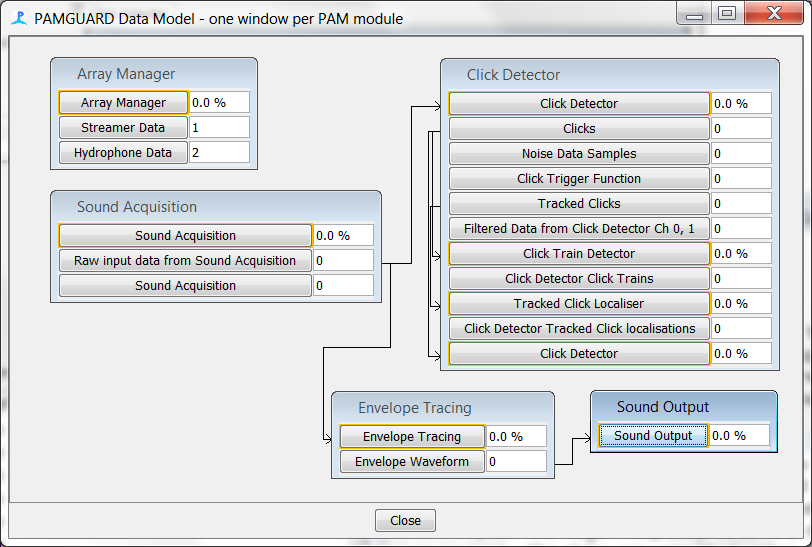Image resolution: width=812 pixels, height=547 pixels.
Task: Click 0.0 % field beside Click Train Detector
Action: tap(741, 253)
